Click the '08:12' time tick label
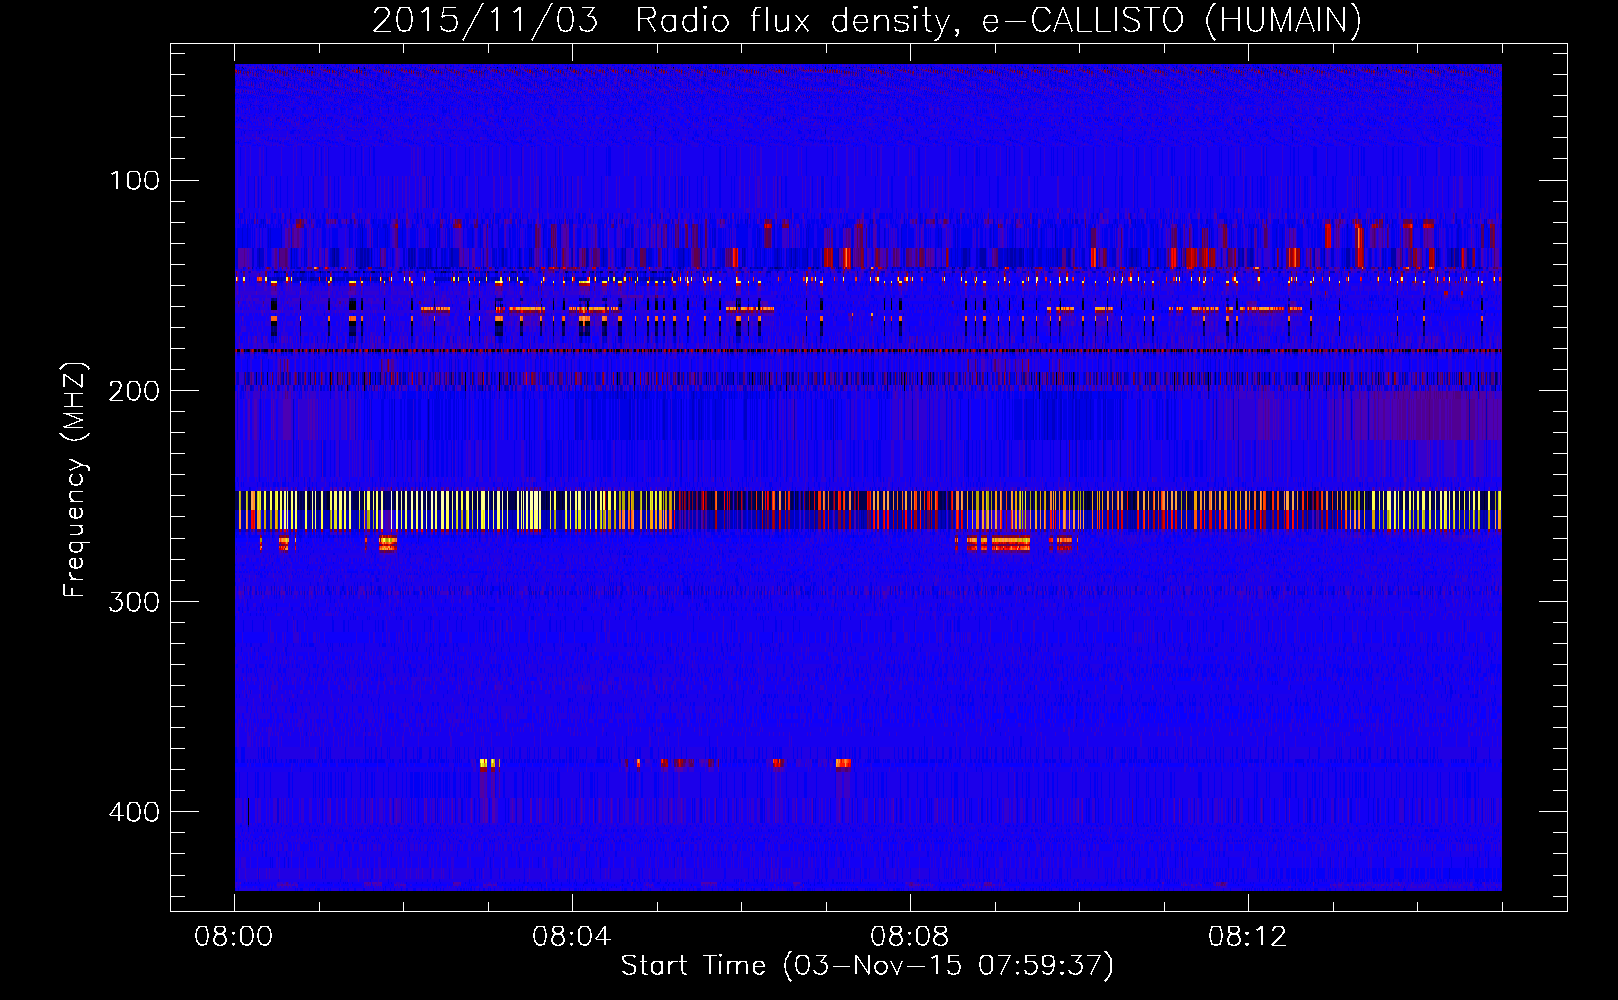The image size is (1618, 1000). (1248, 937)
